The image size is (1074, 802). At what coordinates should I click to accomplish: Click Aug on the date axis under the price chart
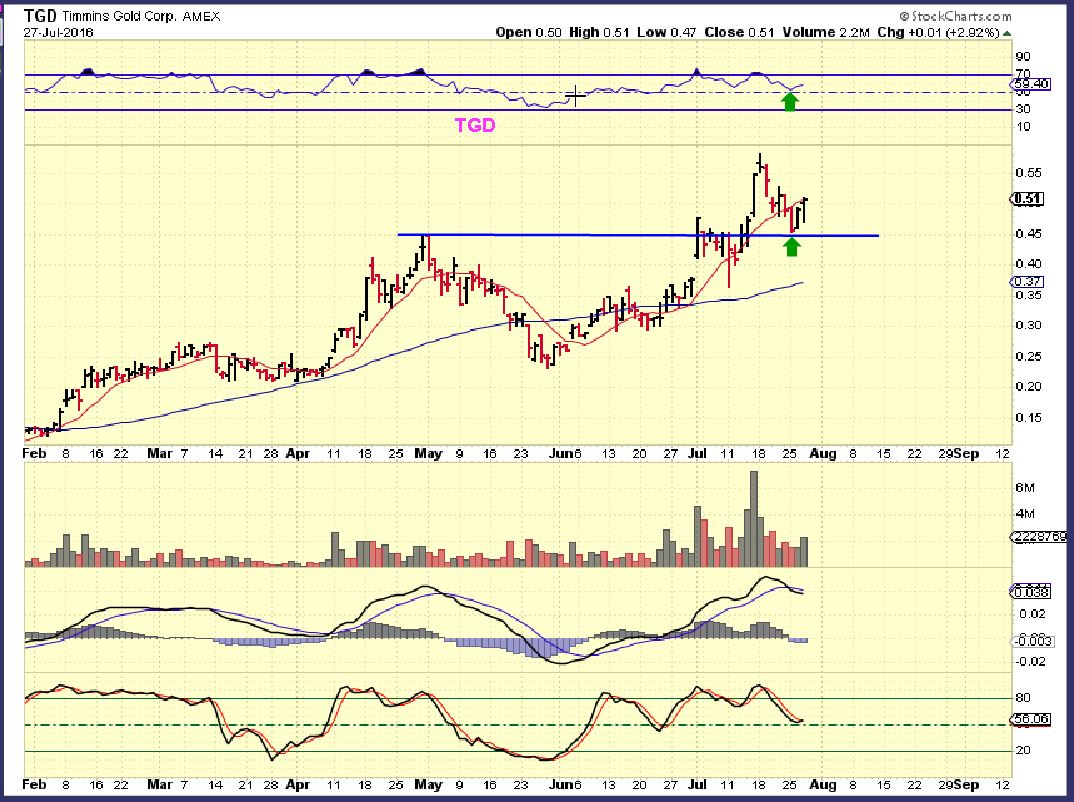pos(823,453)
